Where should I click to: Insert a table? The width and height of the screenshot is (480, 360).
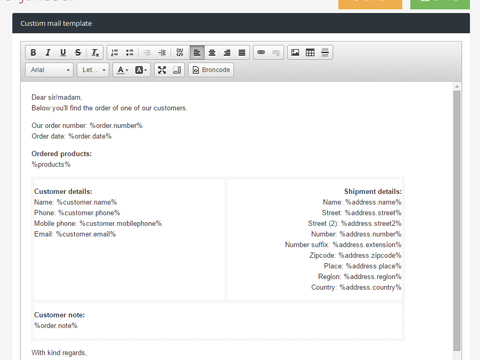(310, 53)
